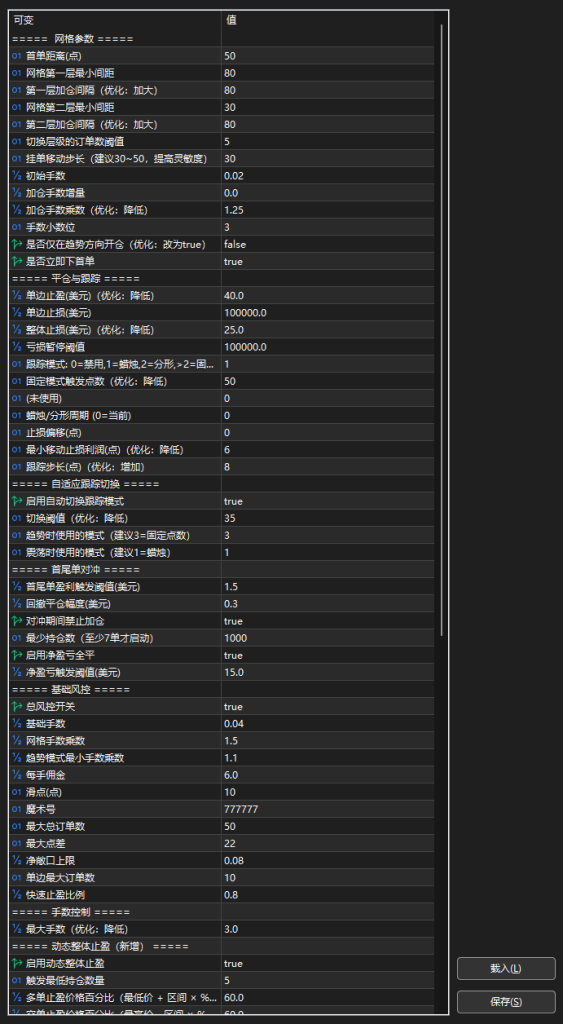Select the 趋势时使用的模式 row label
The image size is (563, 1024).
[x=108, y=536]
